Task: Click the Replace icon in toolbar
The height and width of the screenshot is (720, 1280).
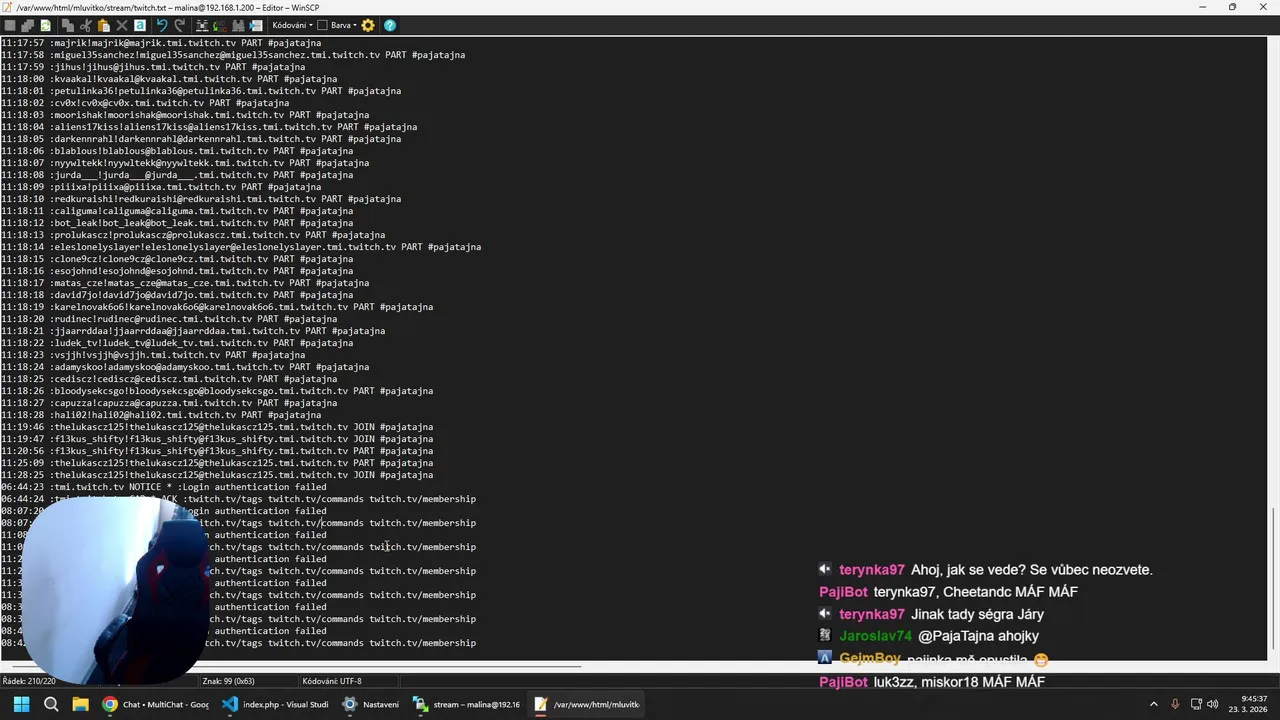Action: click(220, 25)
